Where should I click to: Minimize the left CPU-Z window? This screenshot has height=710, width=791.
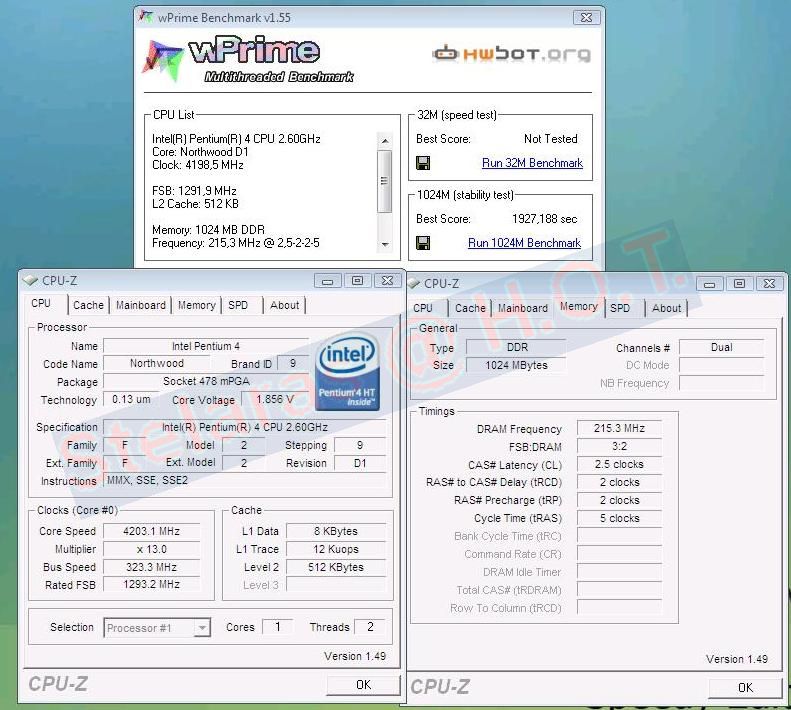(327, 281)
